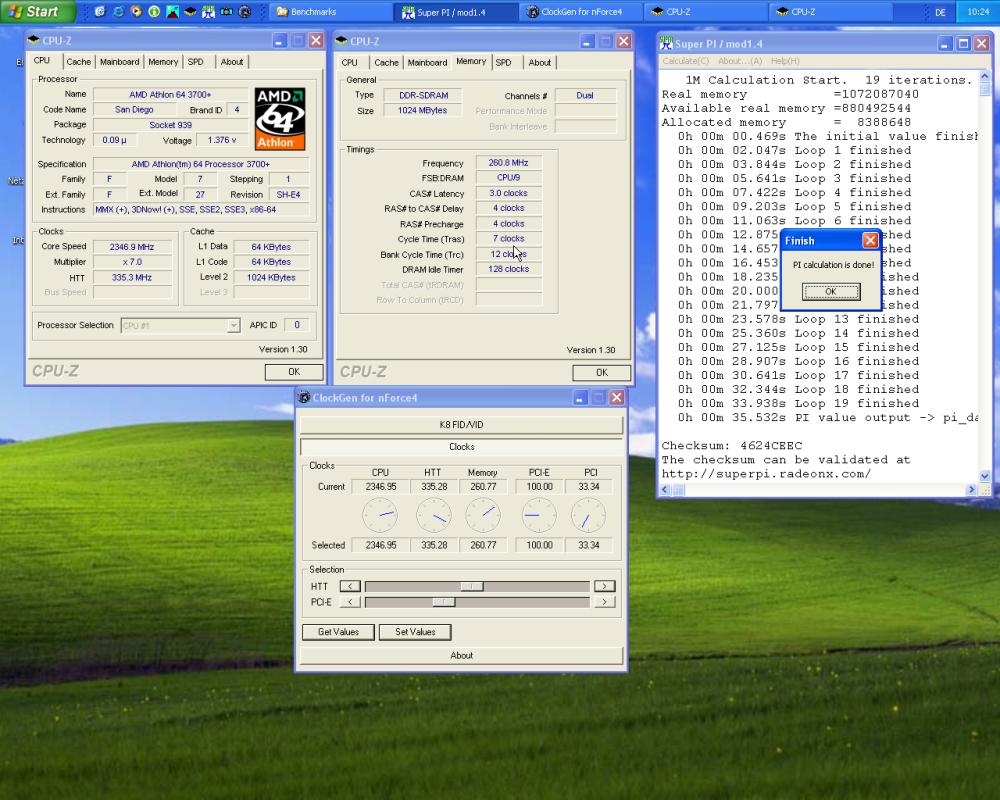The width and height of the screenshot is (1000, 800).
Task: Click scroll left arrow in Super PI output
Action: (665, 489)
